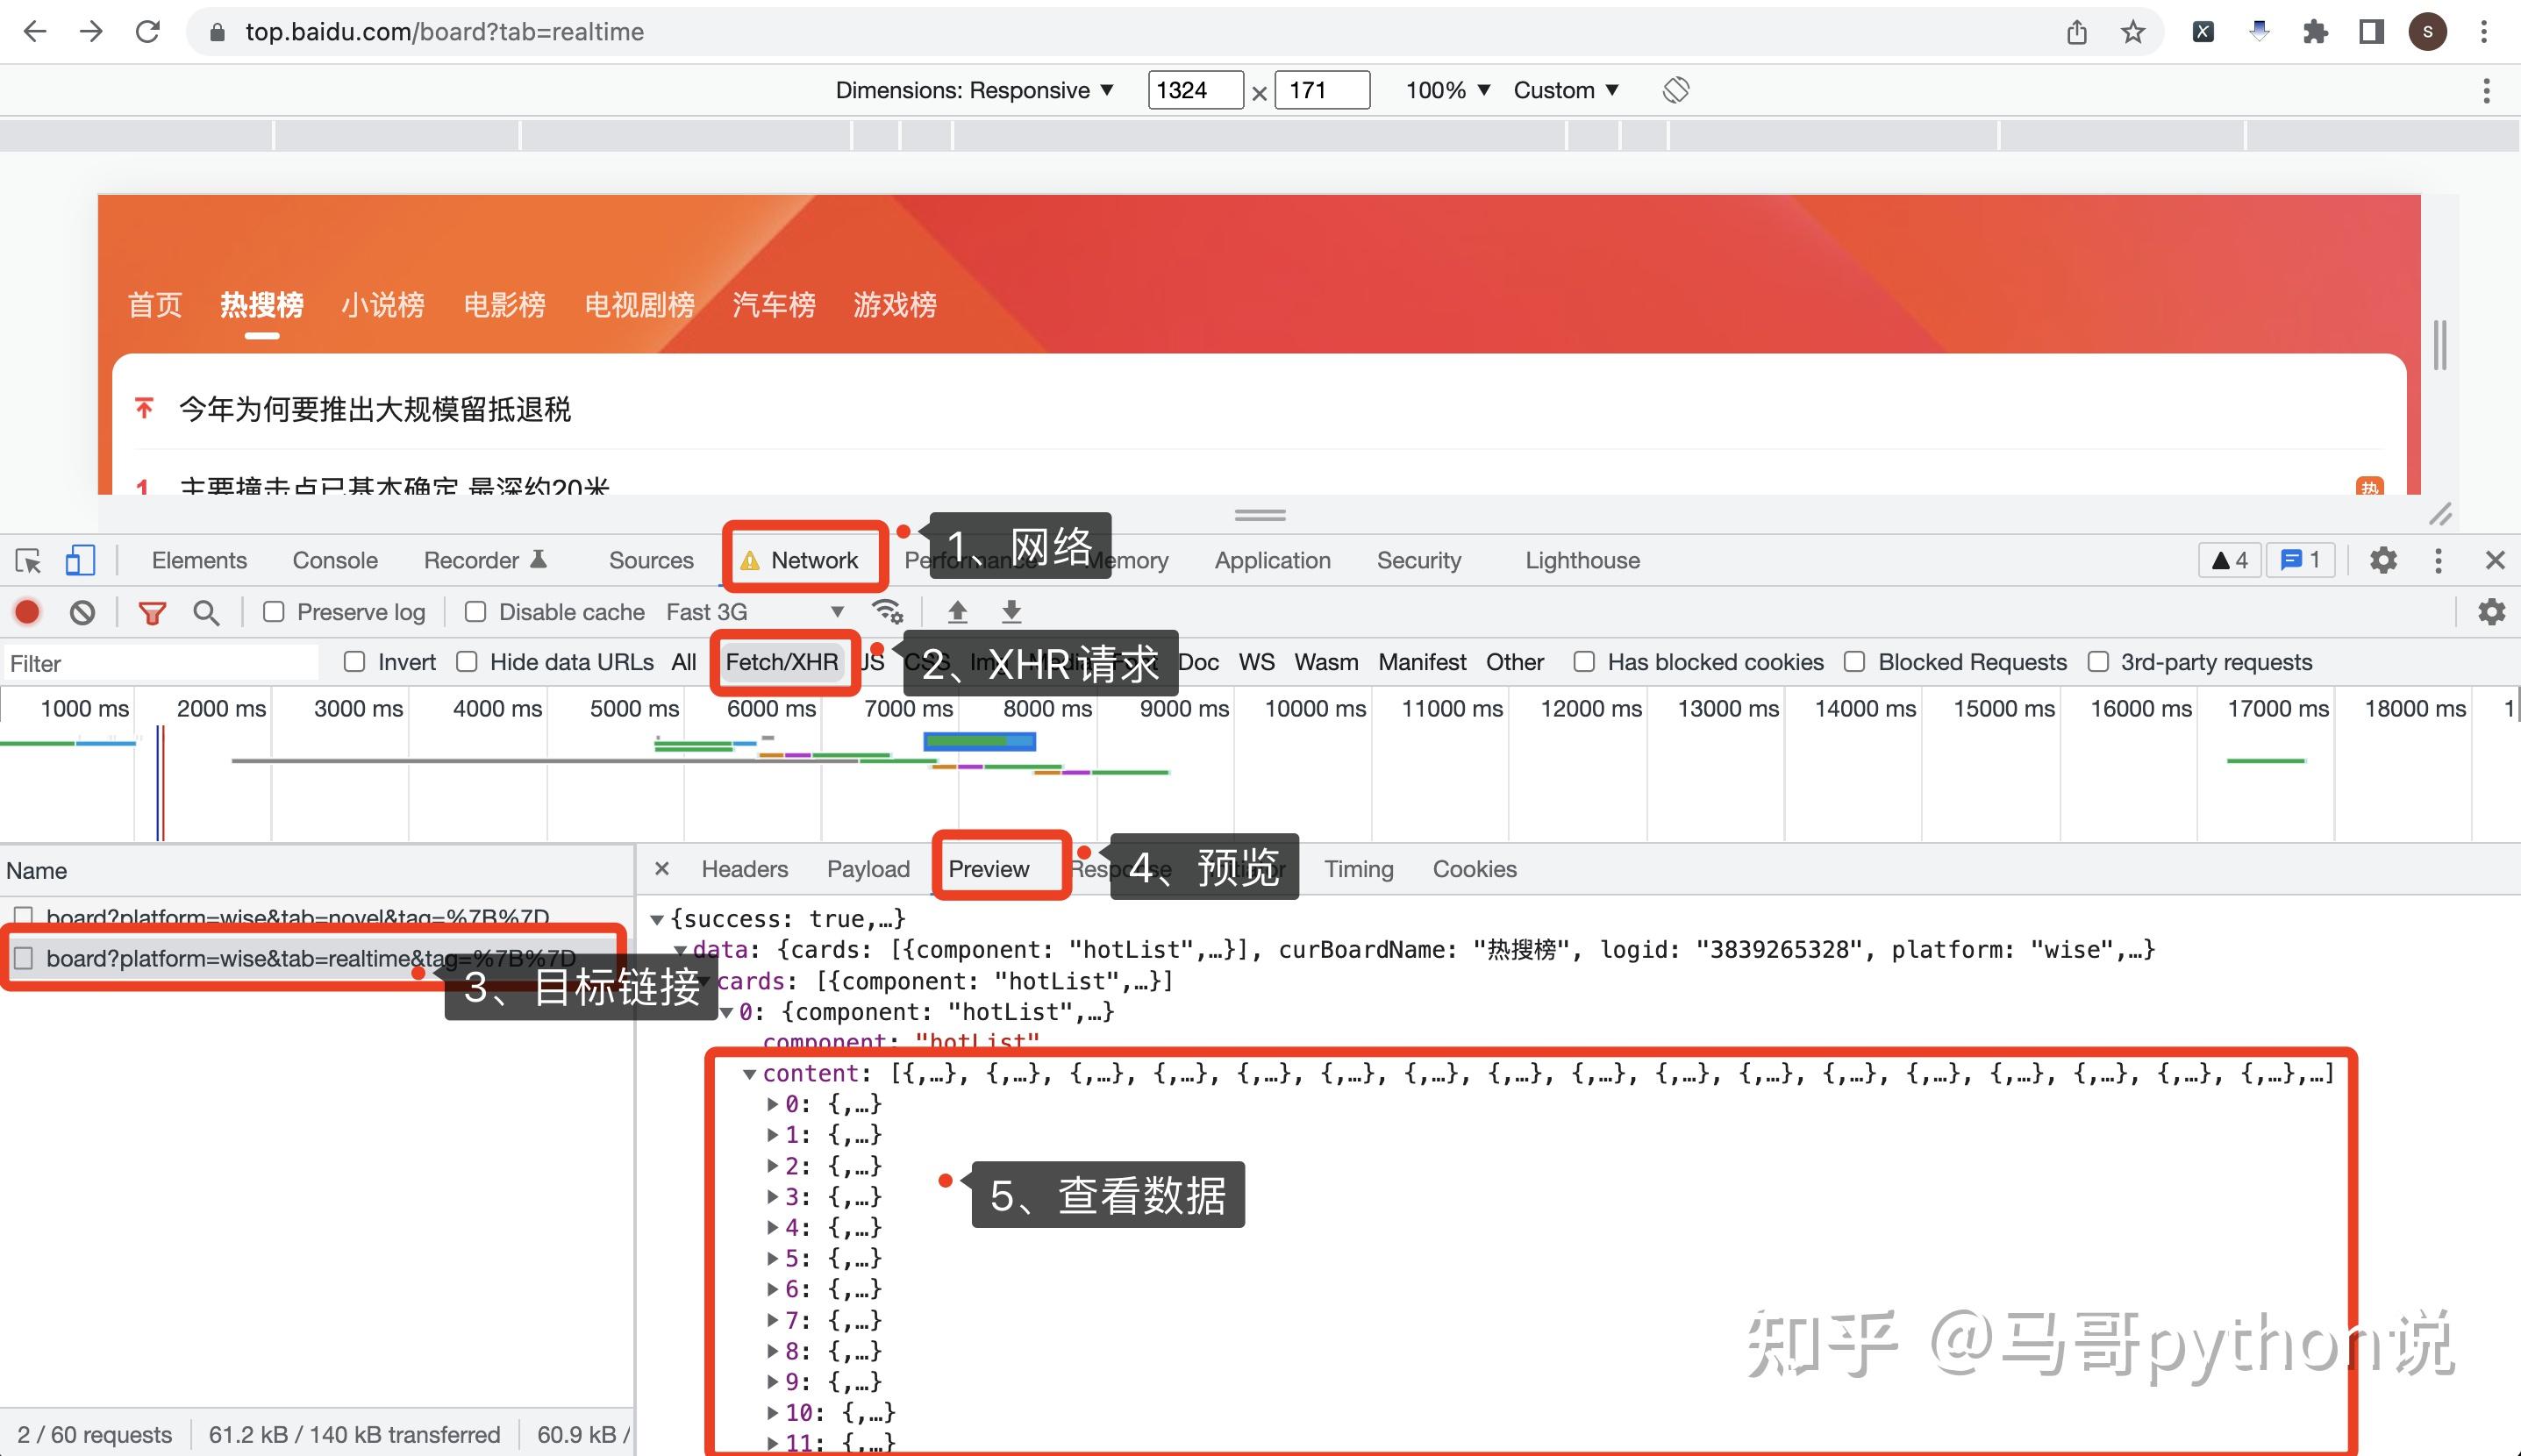Open the Fast 3G throttle dropdown

755,612
